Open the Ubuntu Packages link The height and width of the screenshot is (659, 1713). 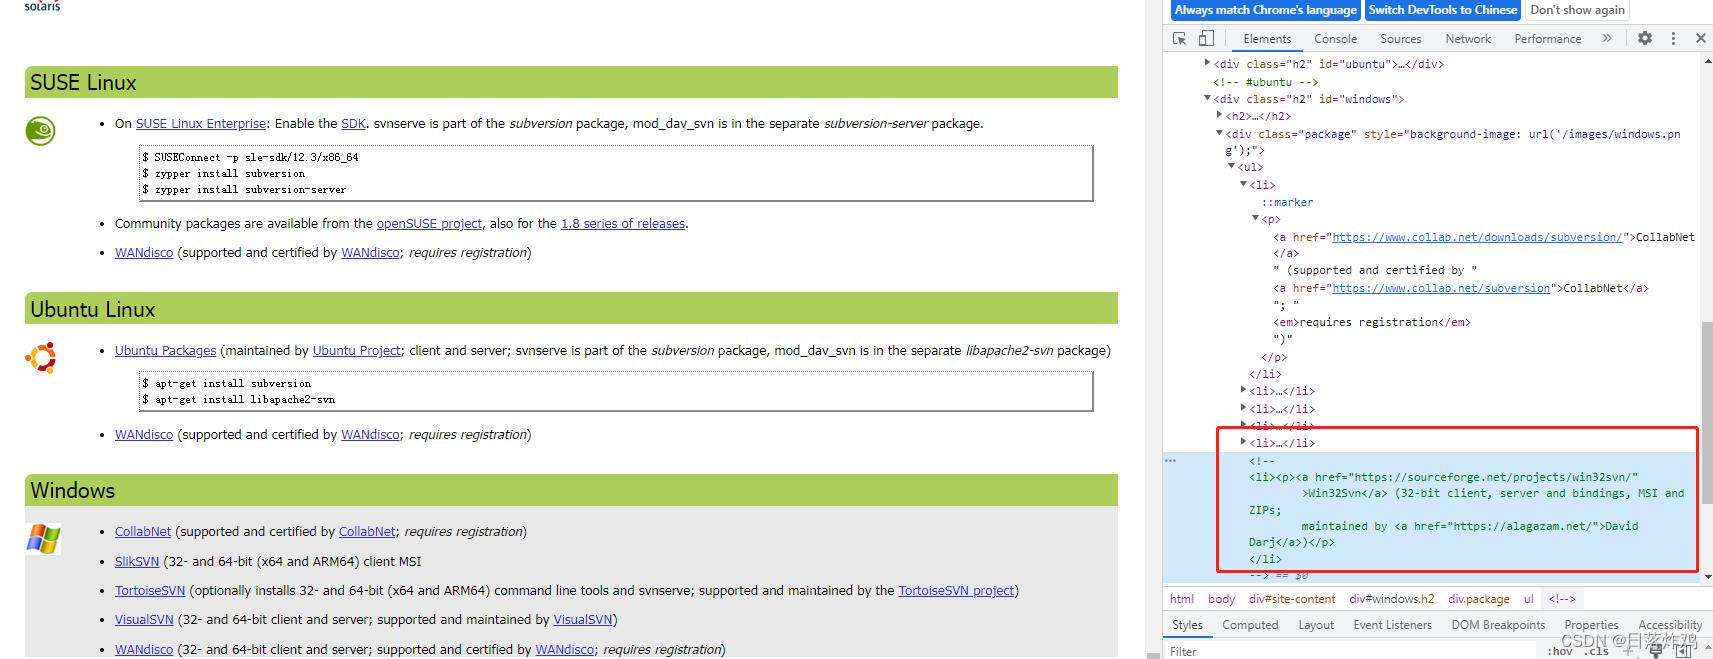(165, 351)
